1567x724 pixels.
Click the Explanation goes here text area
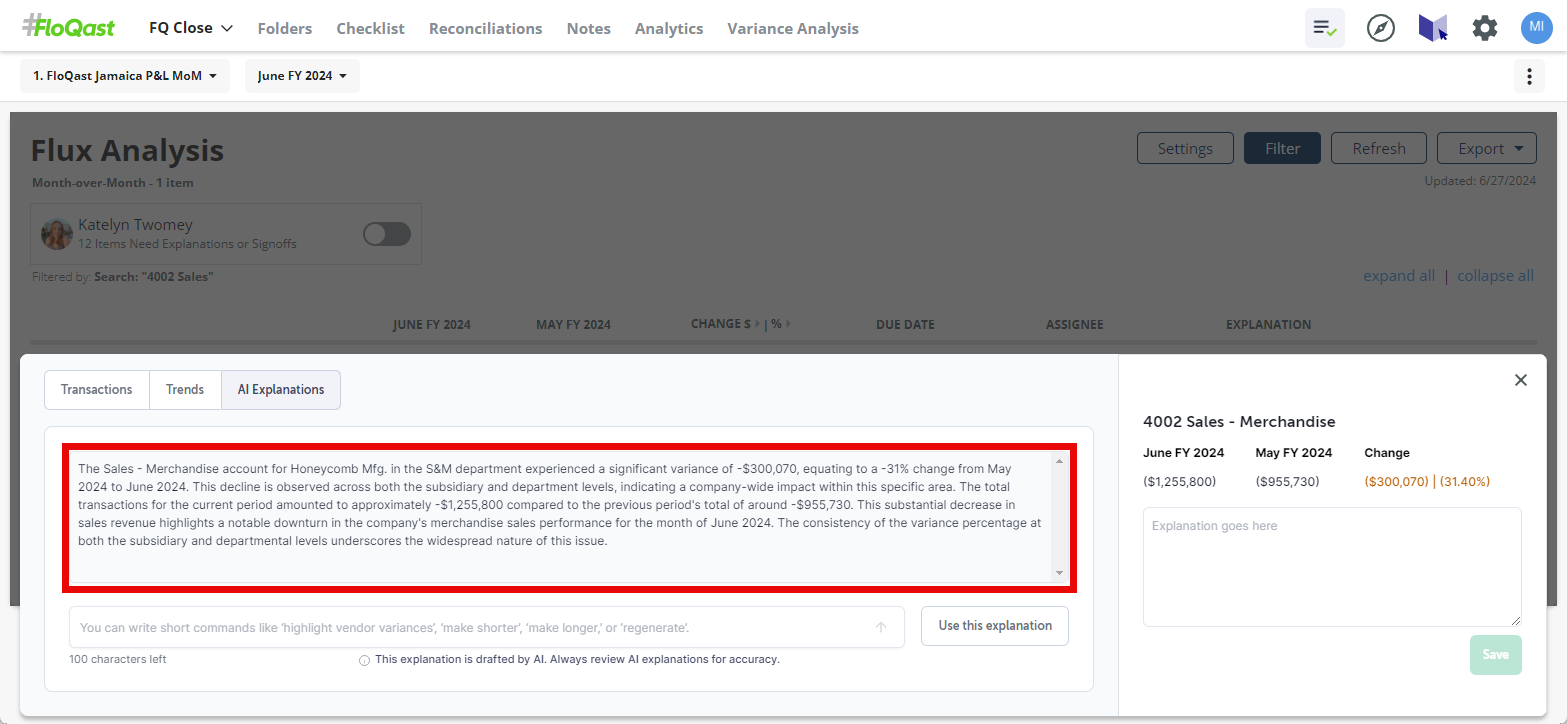click(x=1331, y=566)
